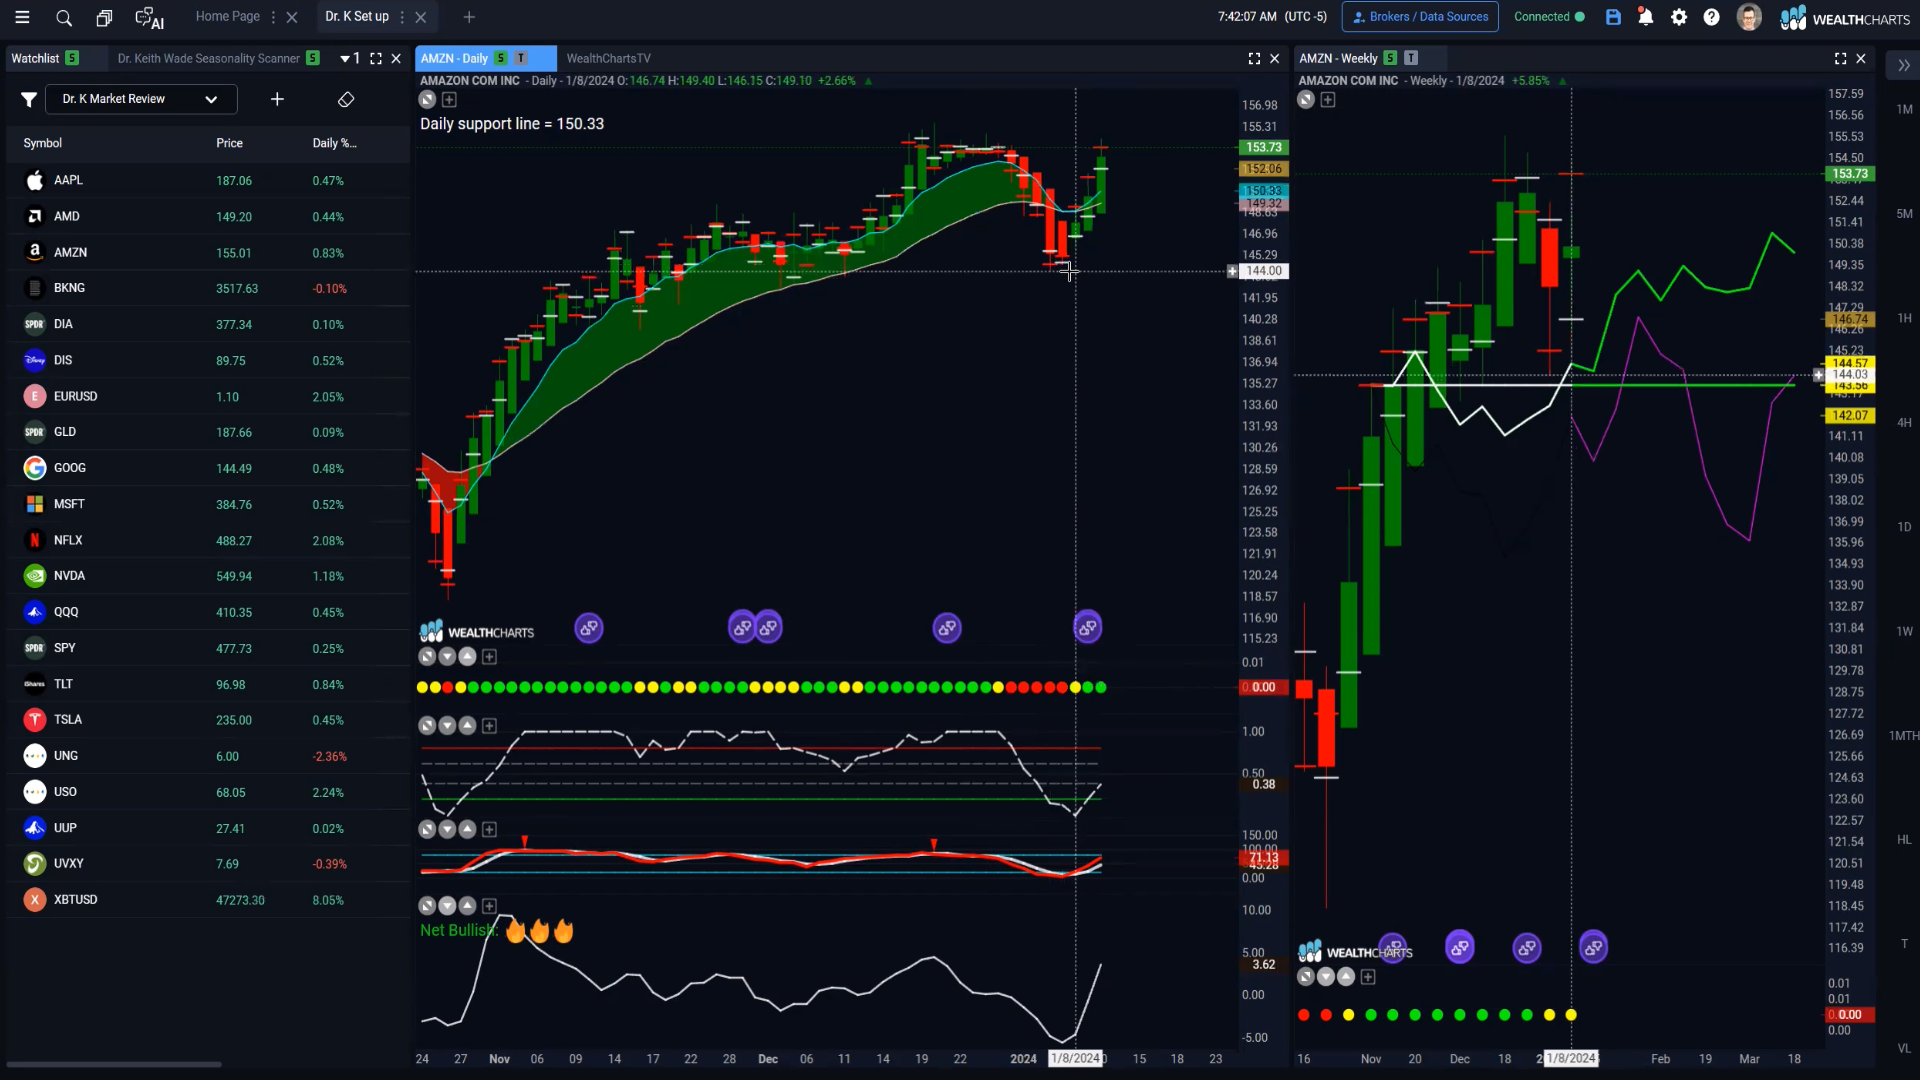Click the round resize icon on Net Bullish pane
This screenshot has width=1920, height=1080.
coord(427,905)
